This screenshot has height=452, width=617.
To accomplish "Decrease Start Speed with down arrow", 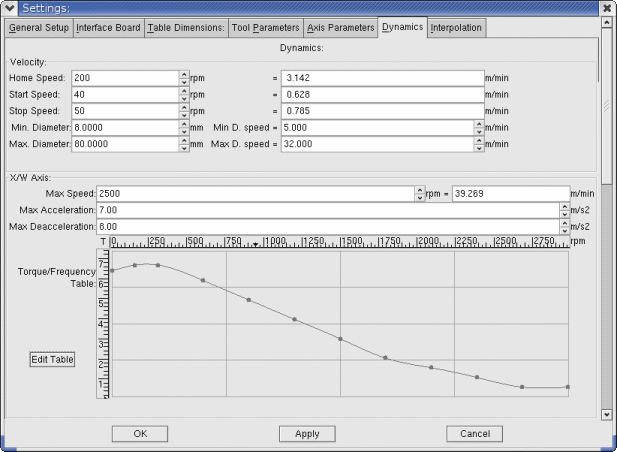I will (183, 98).
